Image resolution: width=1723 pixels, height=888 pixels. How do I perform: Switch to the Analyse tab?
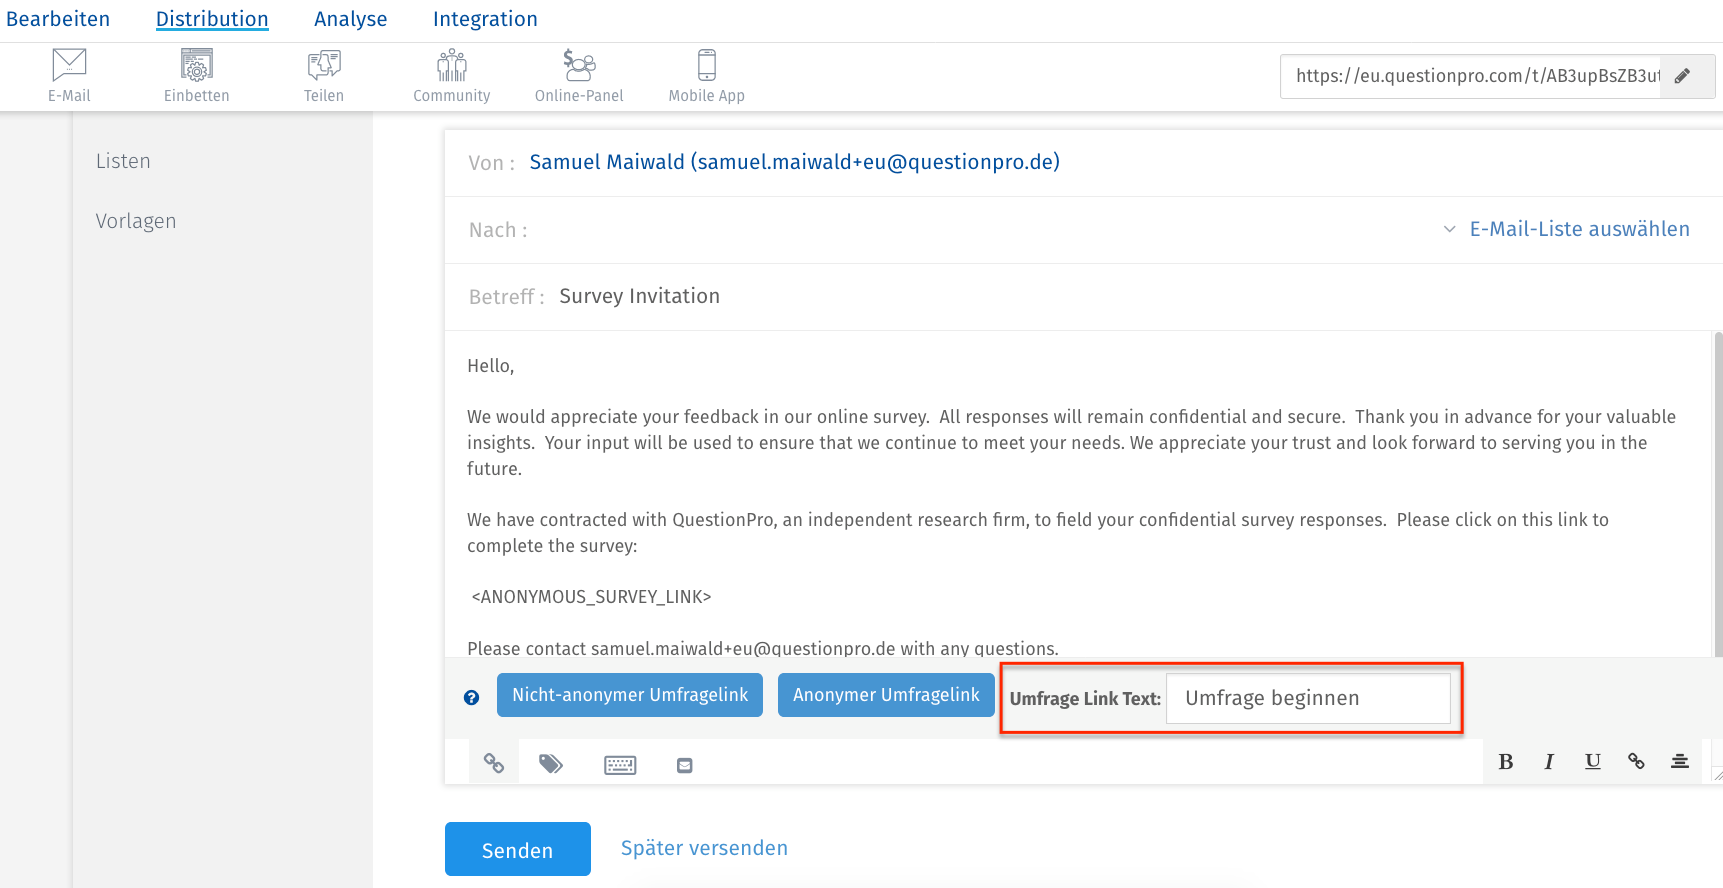click(351, 19)
